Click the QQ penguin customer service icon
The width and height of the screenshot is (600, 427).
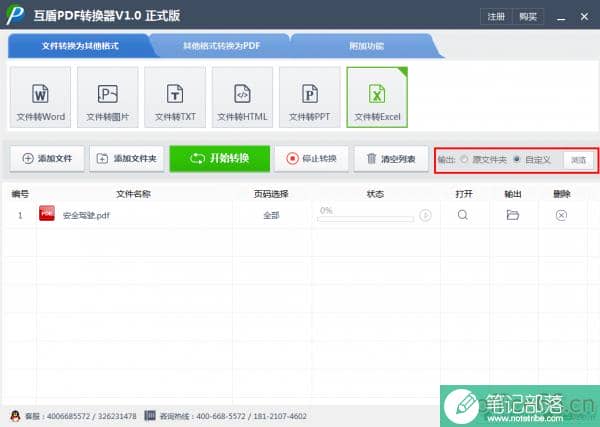click(15, 416)
